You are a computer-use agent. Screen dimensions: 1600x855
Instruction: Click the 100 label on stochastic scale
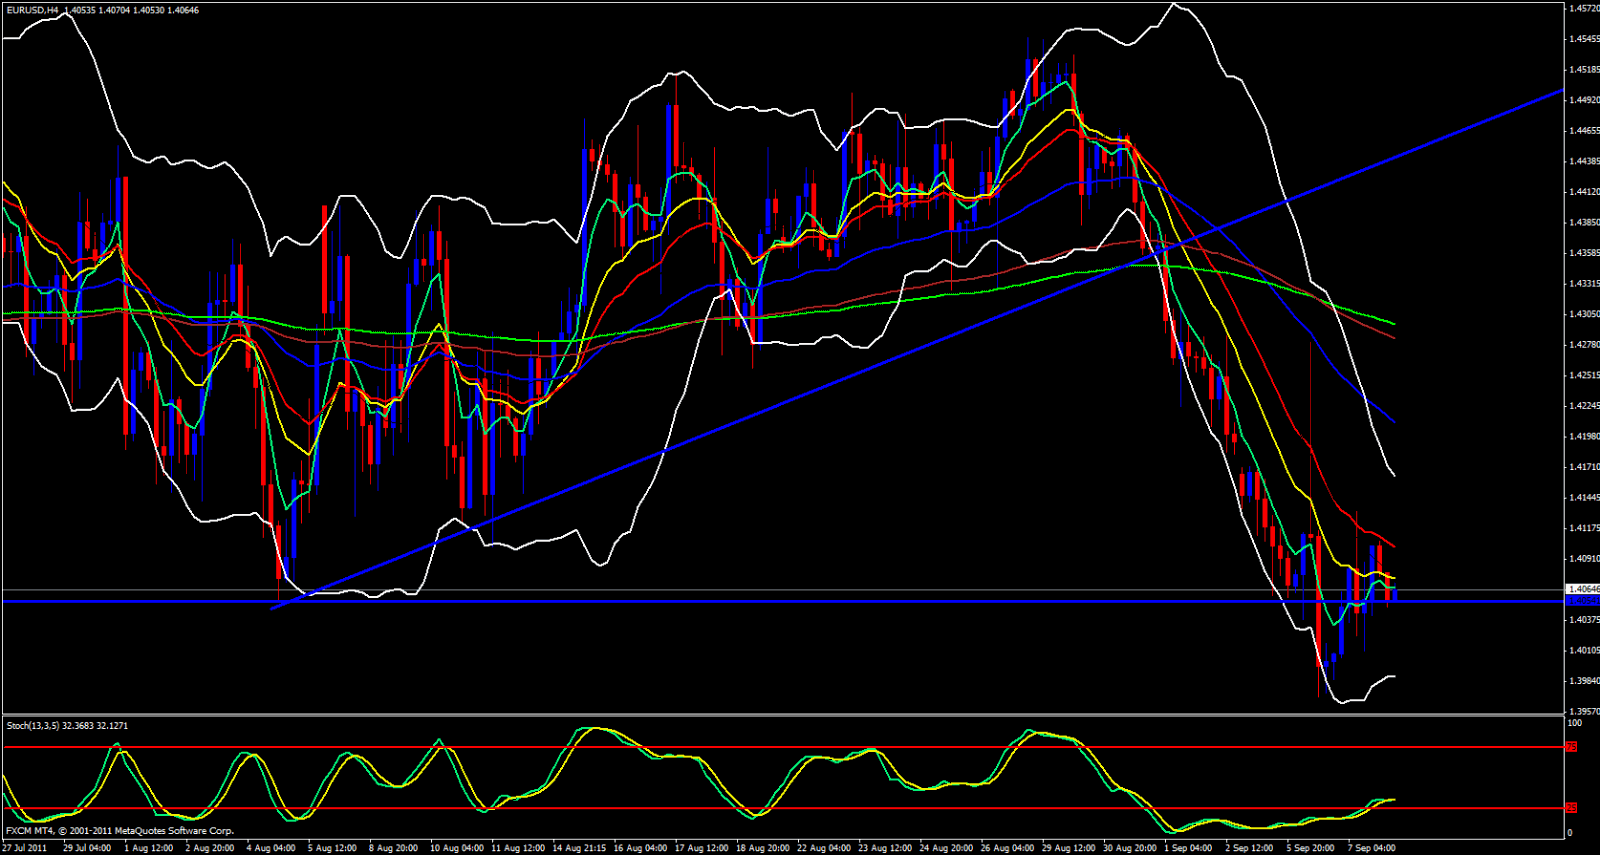[x=1575, y=722]
